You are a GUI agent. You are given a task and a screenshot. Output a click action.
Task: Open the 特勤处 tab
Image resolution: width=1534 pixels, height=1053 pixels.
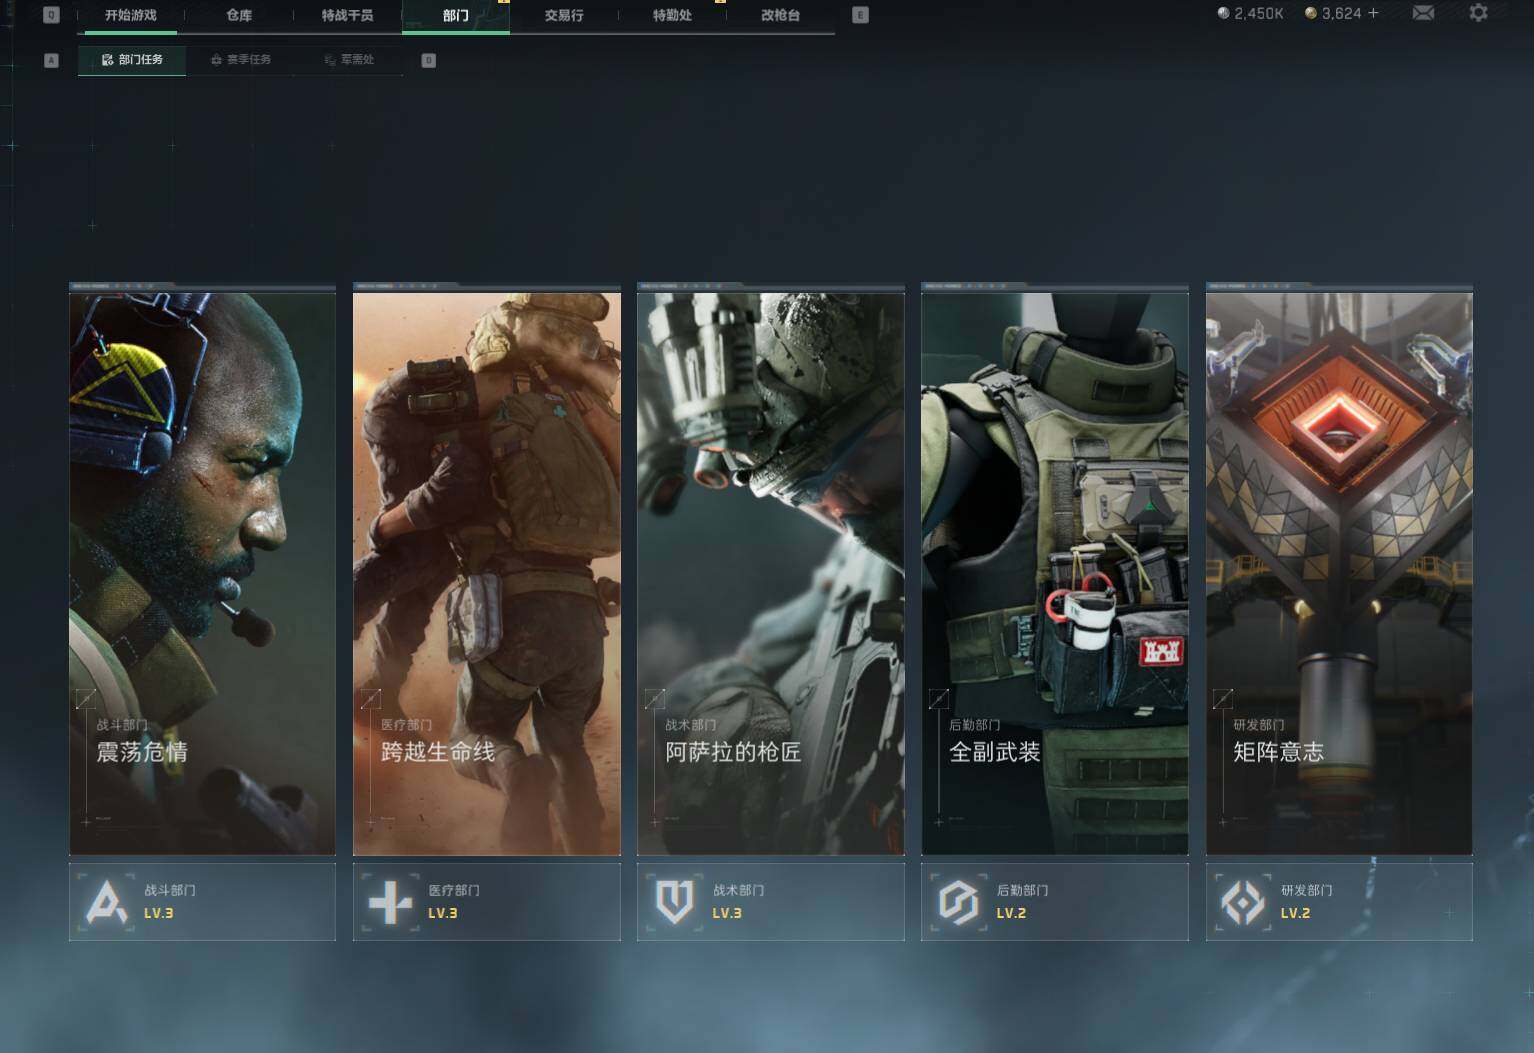672,16
